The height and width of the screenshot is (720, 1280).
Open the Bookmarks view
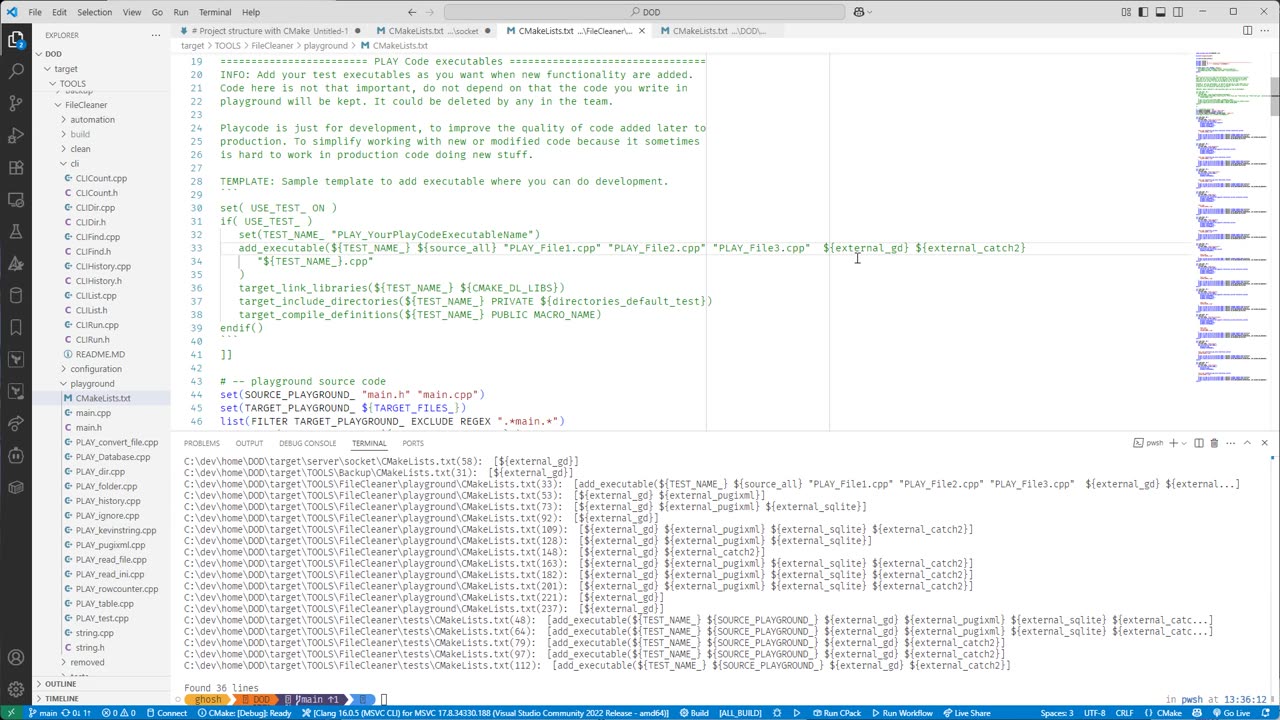[16, 328]
